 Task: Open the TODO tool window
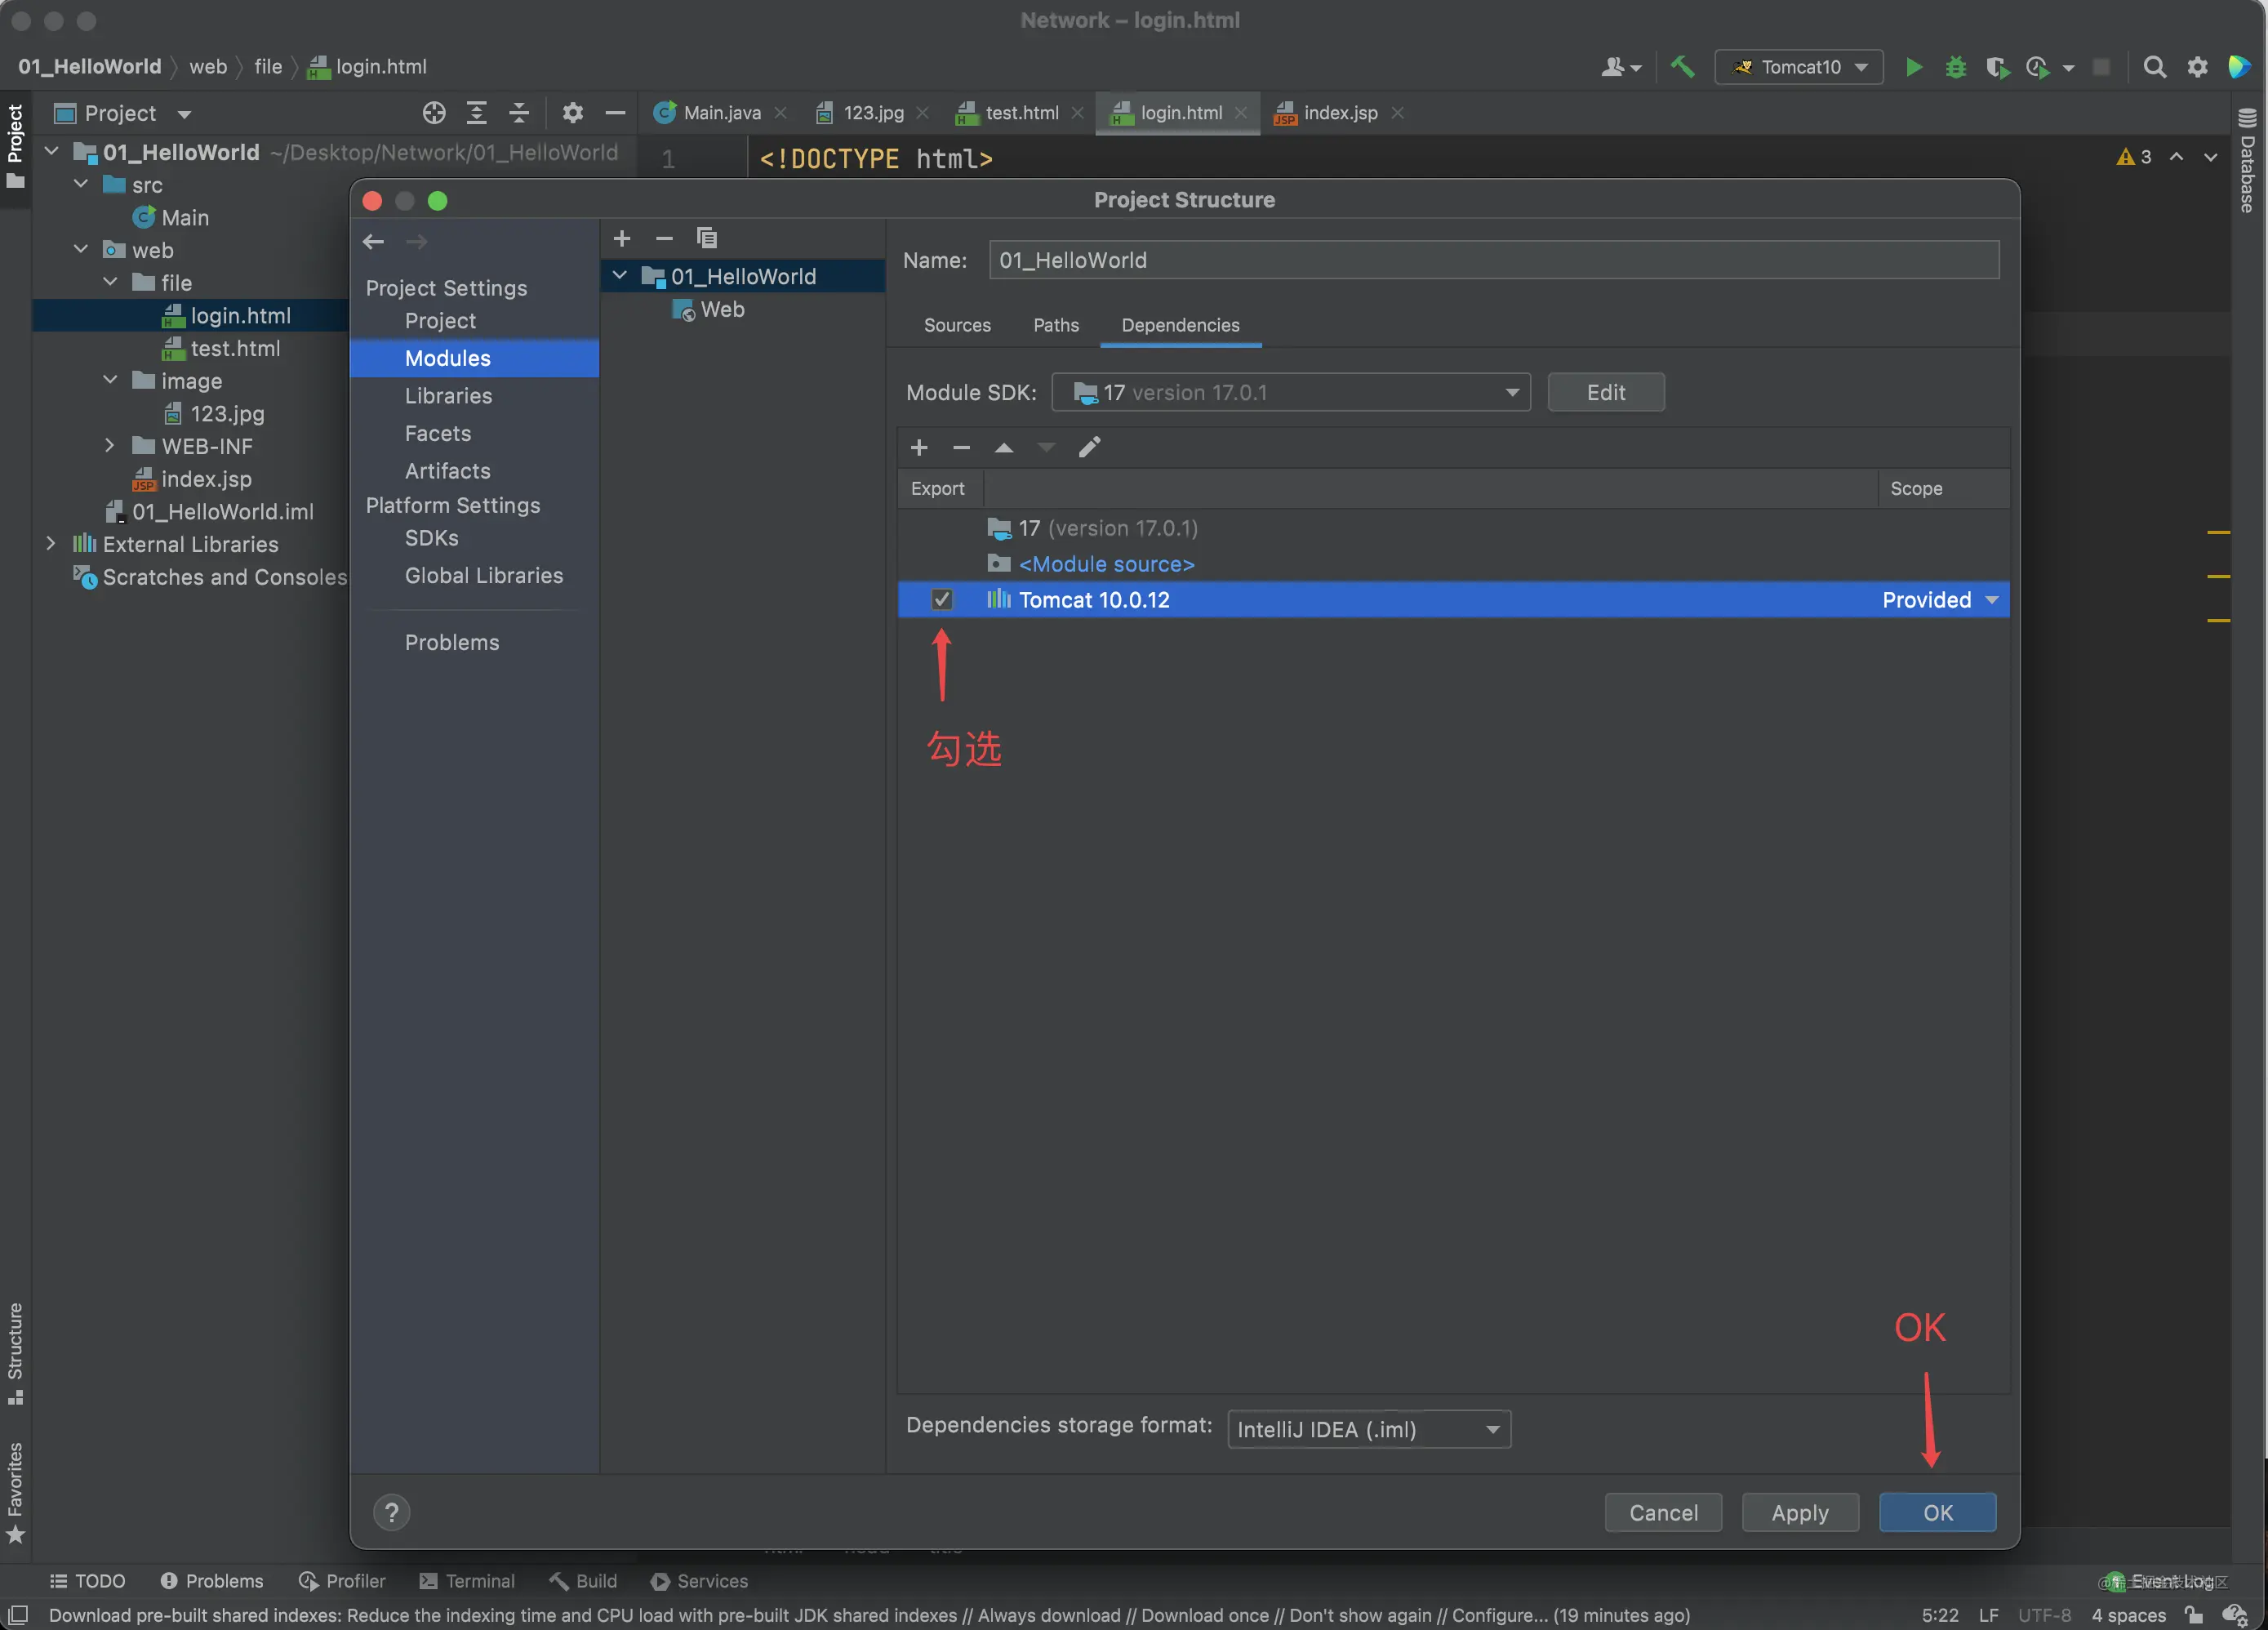(x=87, y=1581)
